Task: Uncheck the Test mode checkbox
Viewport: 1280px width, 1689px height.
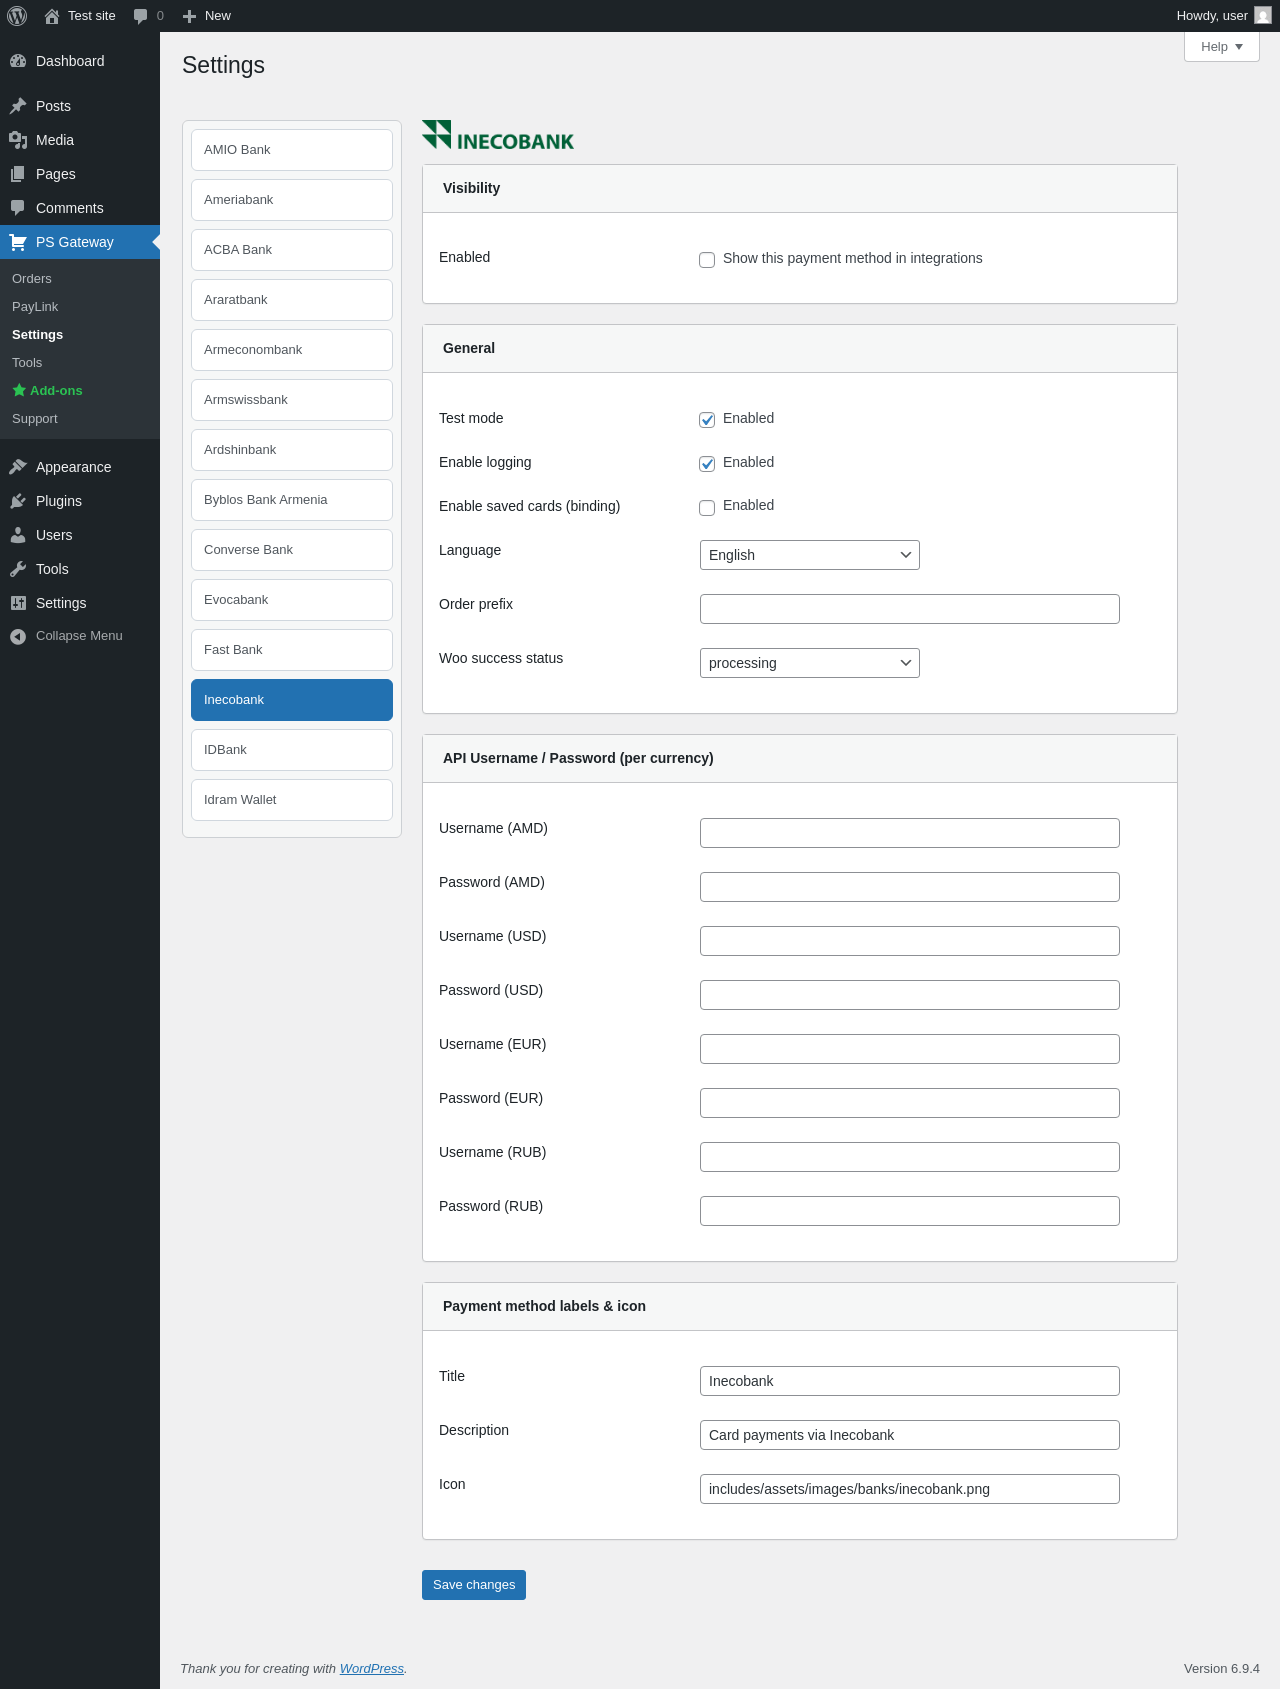Action: coord(707,420)
